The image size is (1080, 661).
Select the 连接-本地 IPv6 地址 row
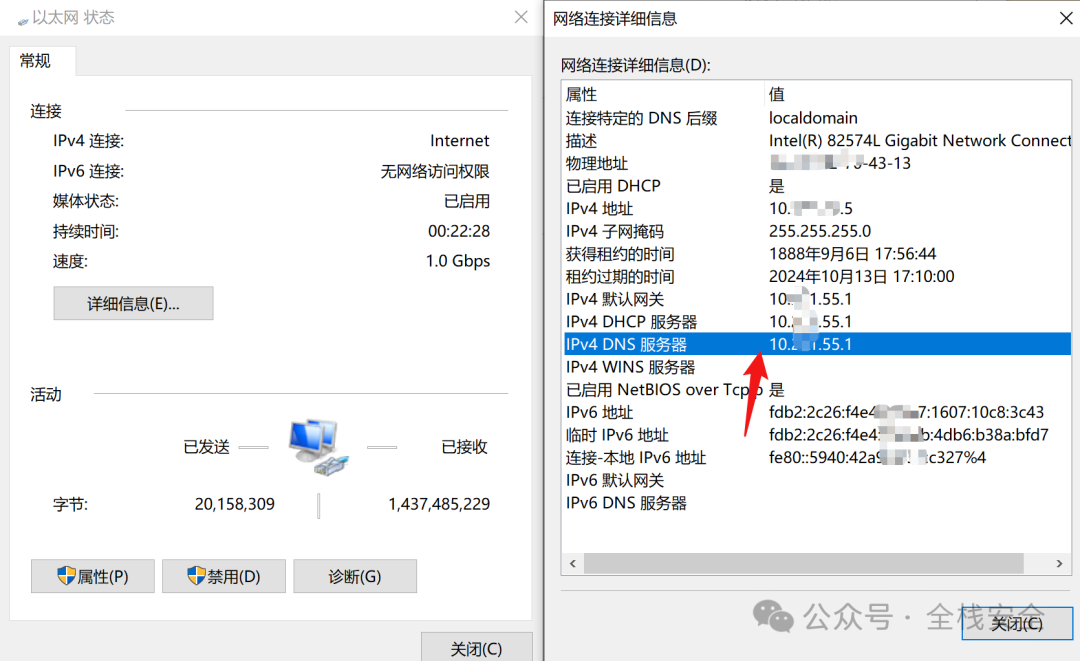(x=817, y=458)
